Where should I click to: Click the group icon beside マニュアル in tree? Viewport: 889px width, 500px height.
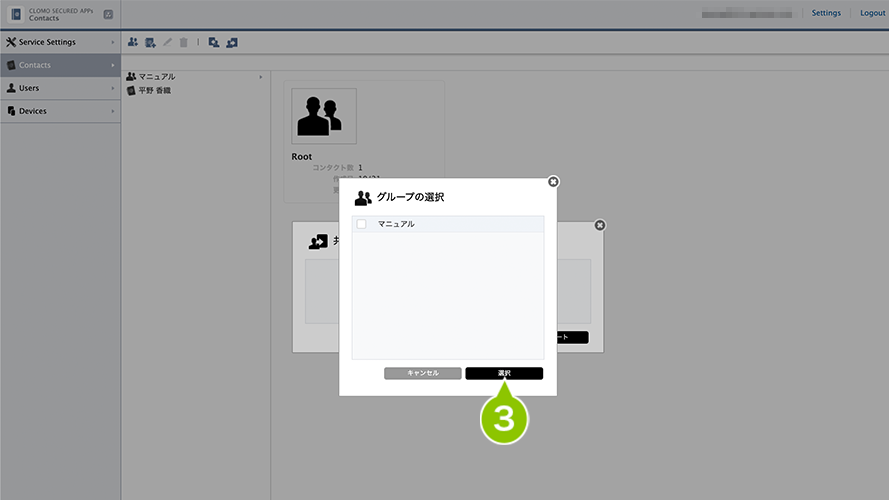tap(131, 76)
